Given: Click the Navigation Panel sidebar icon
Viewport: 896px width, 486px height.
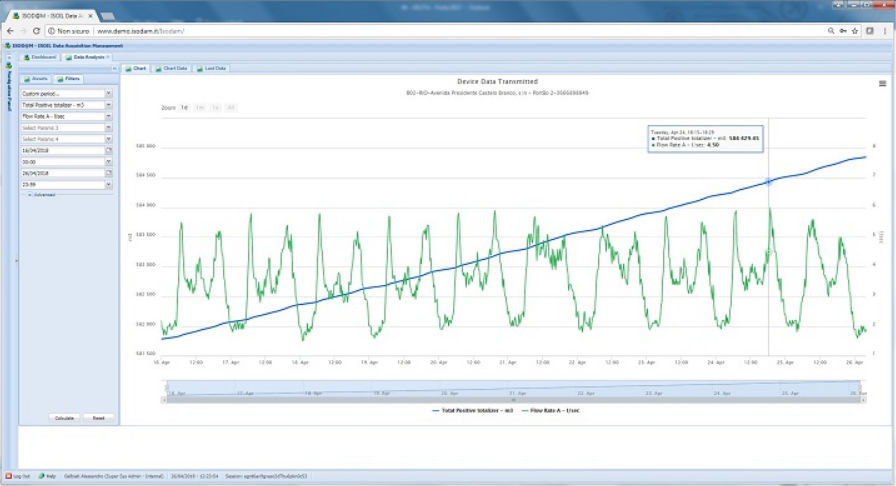Looking at the screenshot, I should 9,66.
